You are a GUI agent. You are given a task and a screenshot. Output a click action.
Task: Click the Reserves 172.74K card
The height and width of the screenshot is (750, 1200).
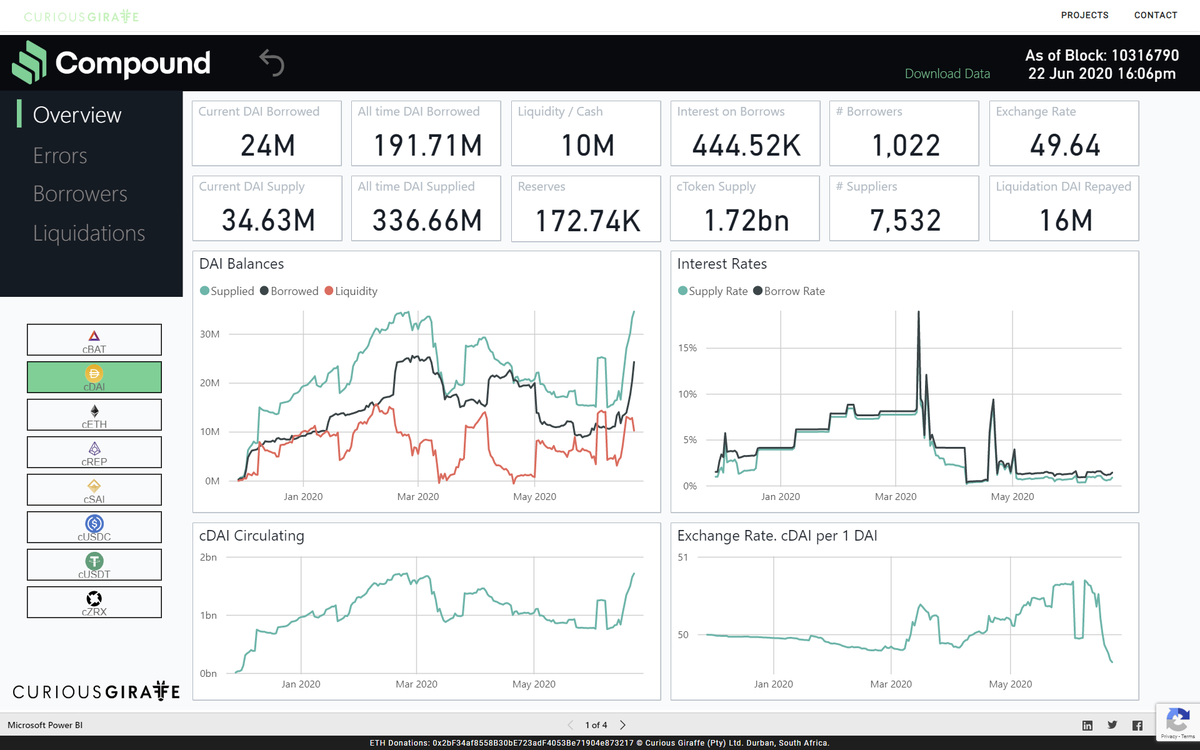[x=586, y=208]
